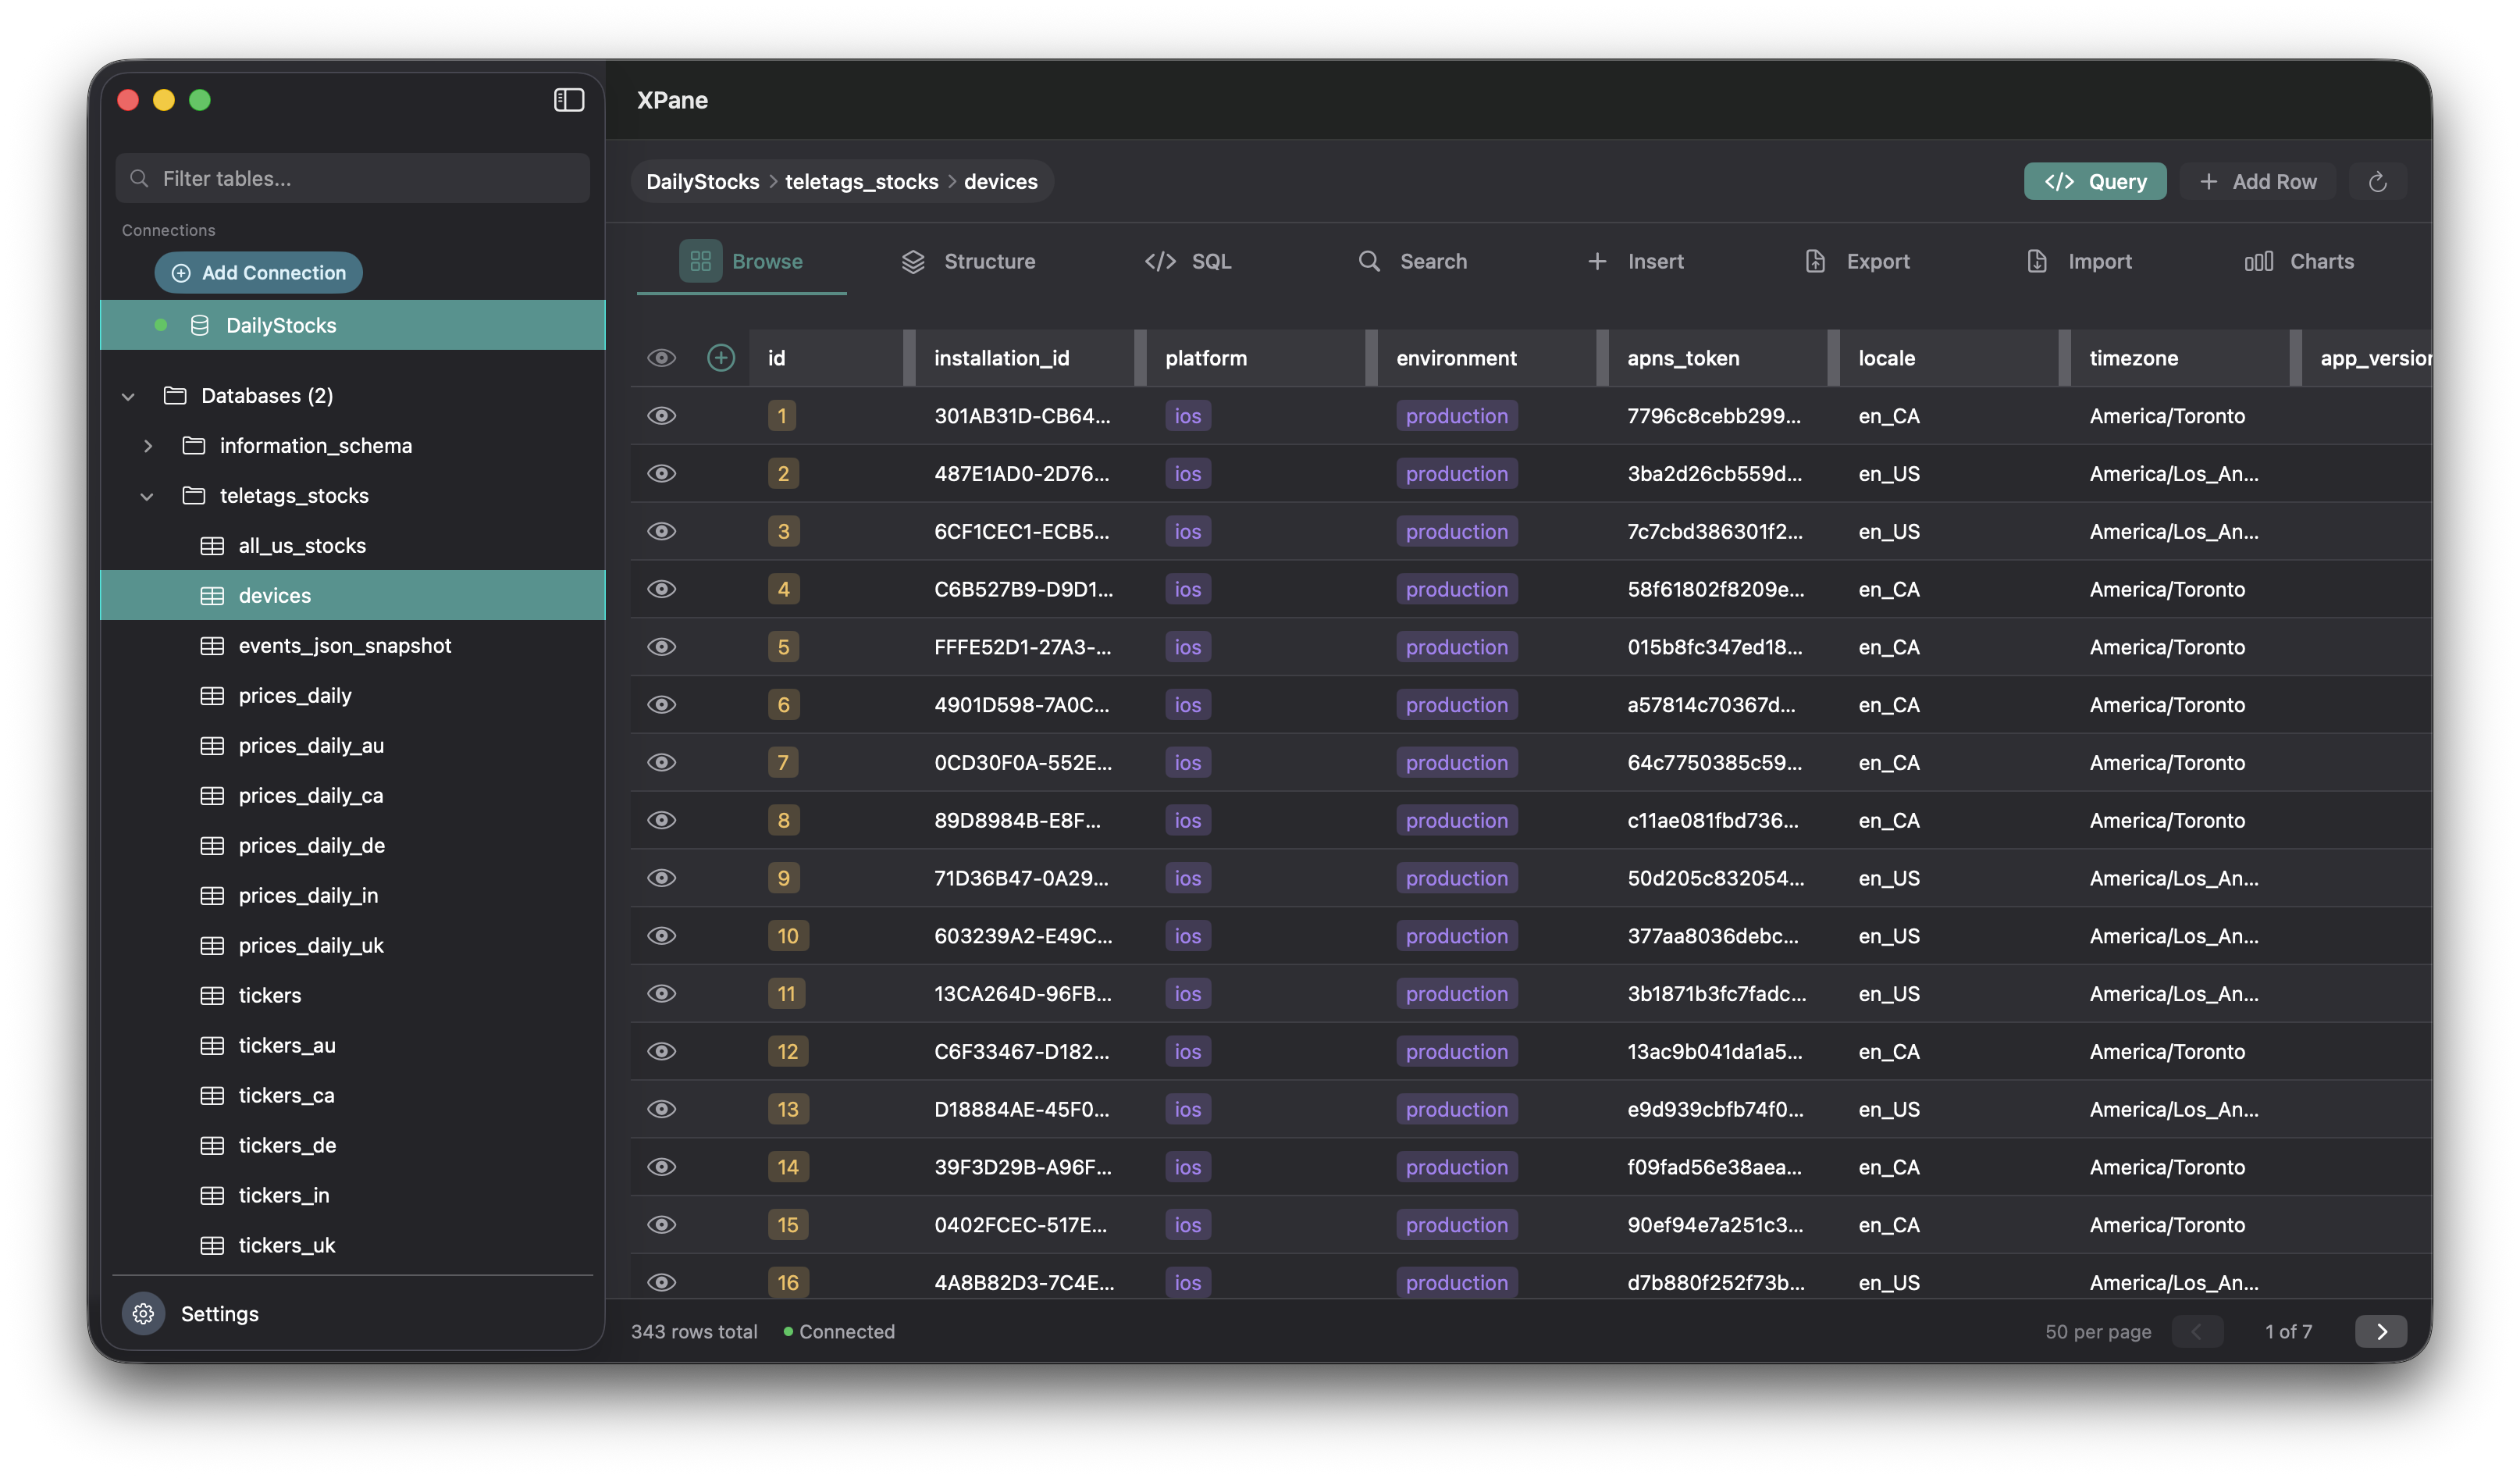
Task: Click the Search magnifier icon in tab bar
Action: click(x=1369, y=261)
